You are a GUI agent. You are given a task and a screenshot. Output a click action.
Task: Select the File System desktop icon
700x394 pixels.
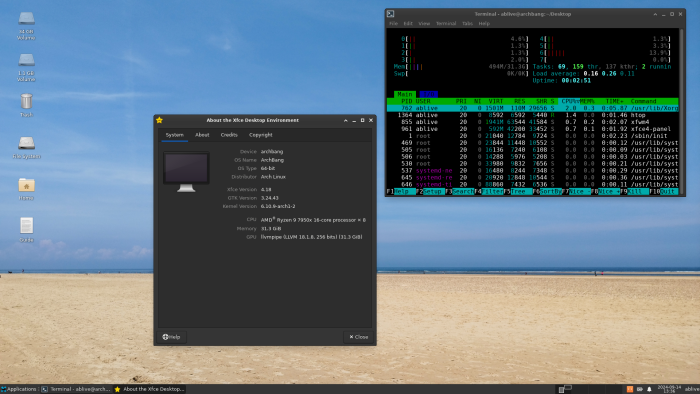point(26,147)
